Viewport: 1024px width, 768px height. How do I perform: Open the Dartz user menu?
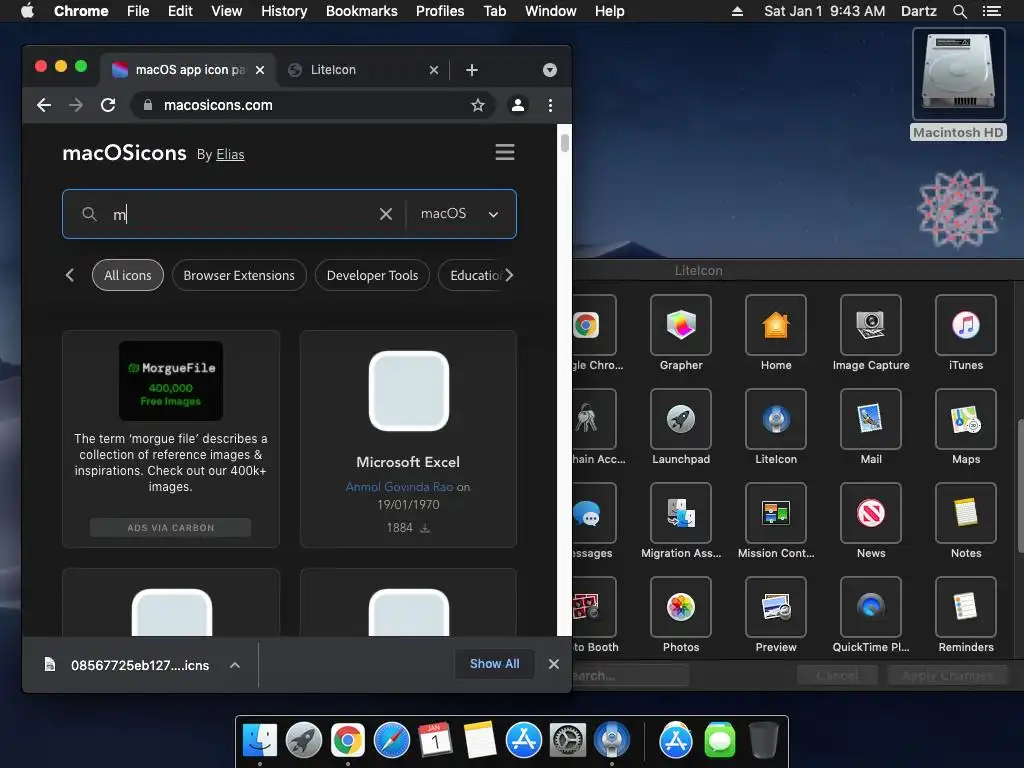coord(918,11)
